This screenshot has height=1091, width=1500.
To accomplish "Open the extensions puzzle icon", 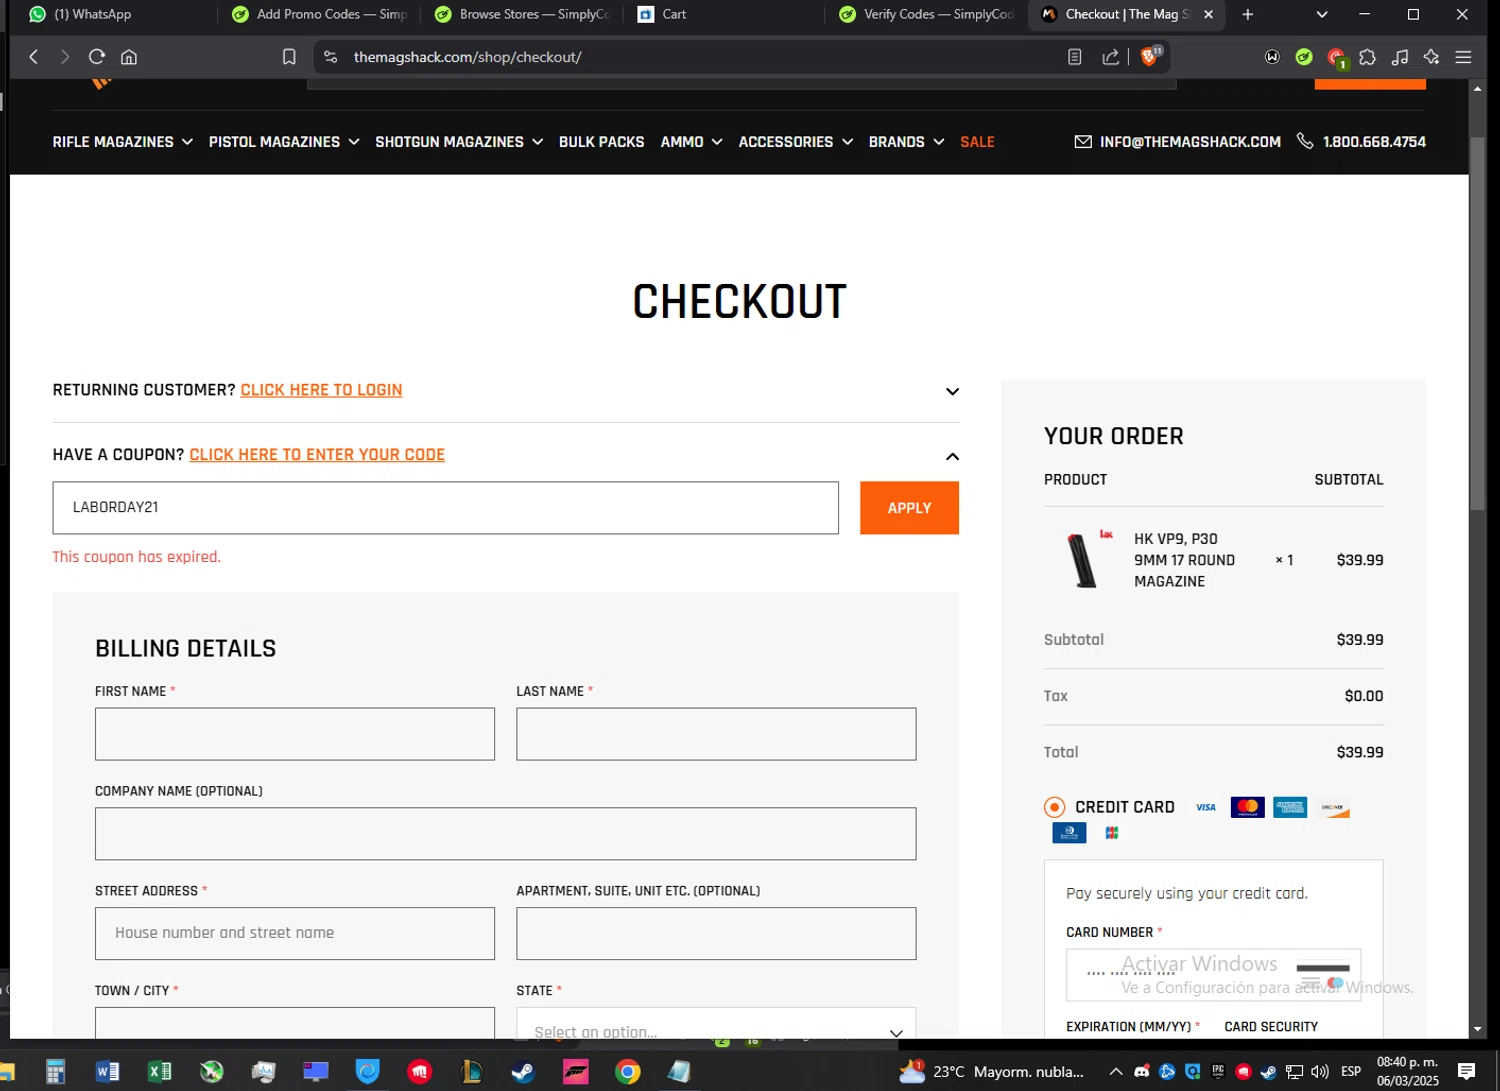I will 1367,57.
